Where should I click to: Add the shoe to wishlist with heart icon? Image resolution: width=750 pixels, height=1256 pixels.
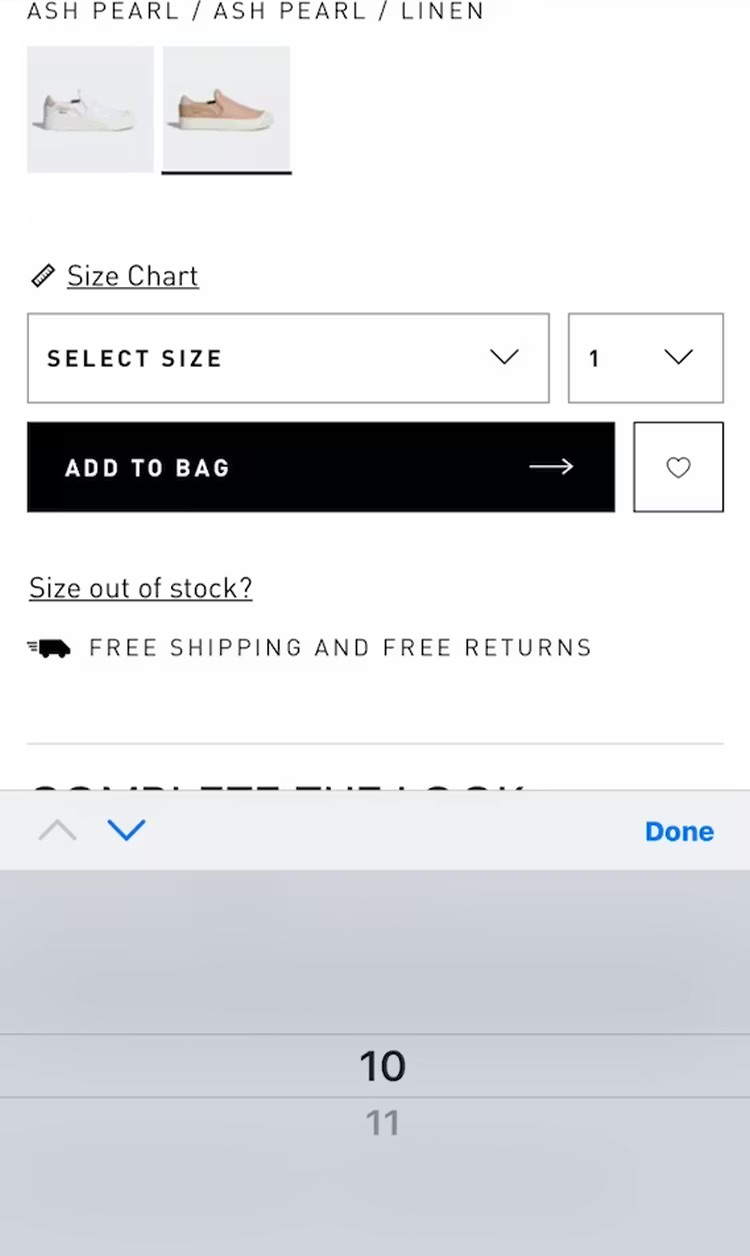click(x=678, y=467)
